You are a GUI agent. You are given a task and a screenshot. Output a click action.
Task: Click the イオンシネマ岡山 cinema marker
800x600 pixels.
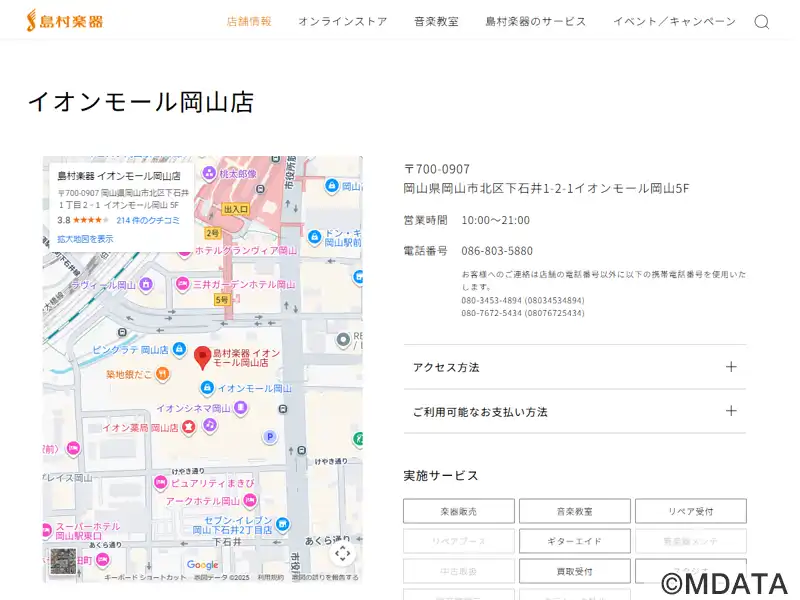(x=240, y=408)
